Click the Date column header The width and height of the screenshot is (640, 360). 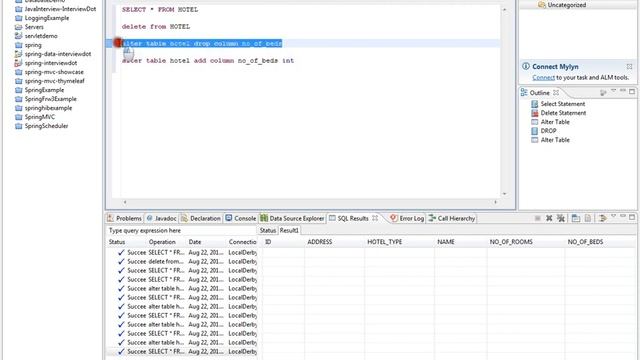[x=195, y=242]
